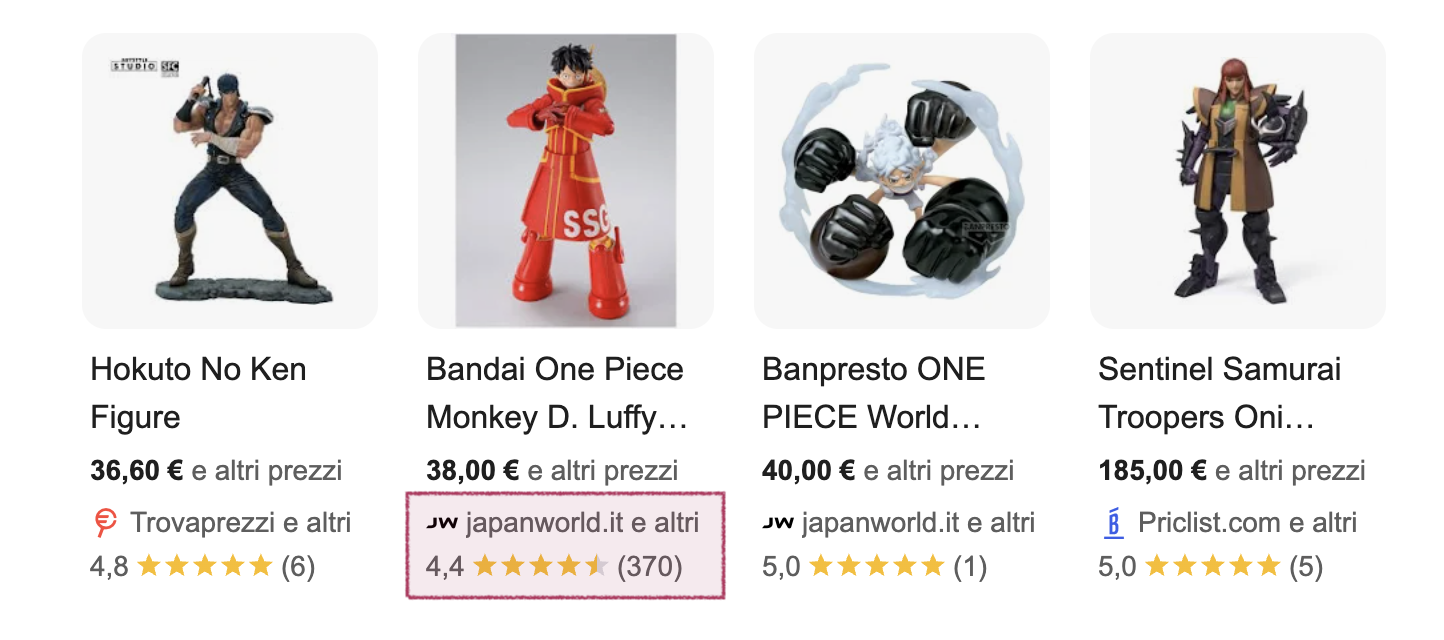Click the 4,4 star rating stars
Screen dimensions: 1444x640
point(540,568)
